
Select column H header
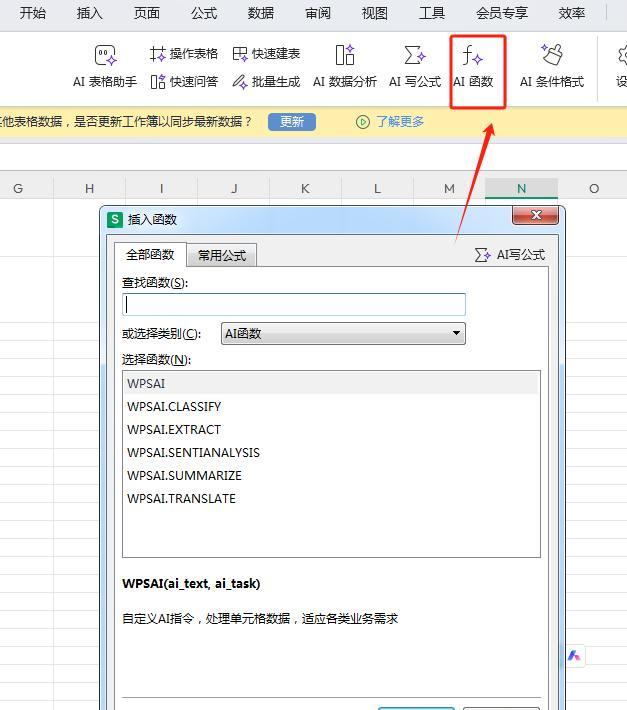(x=90, y=188)
